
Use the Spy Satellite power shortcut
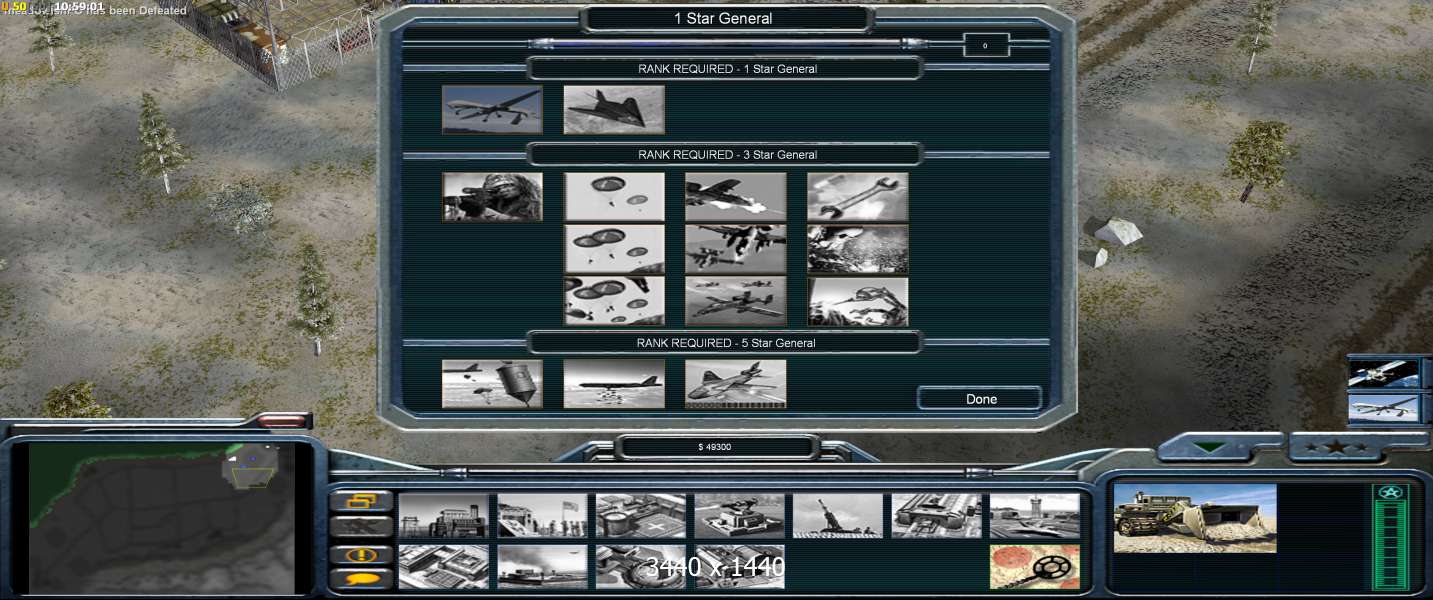coord(1384,374)
